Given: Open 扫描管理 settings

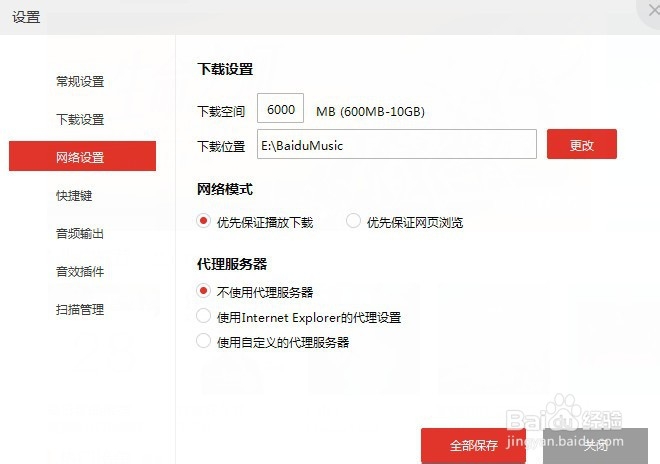Looking at the screenshot, I should (80, 309).
